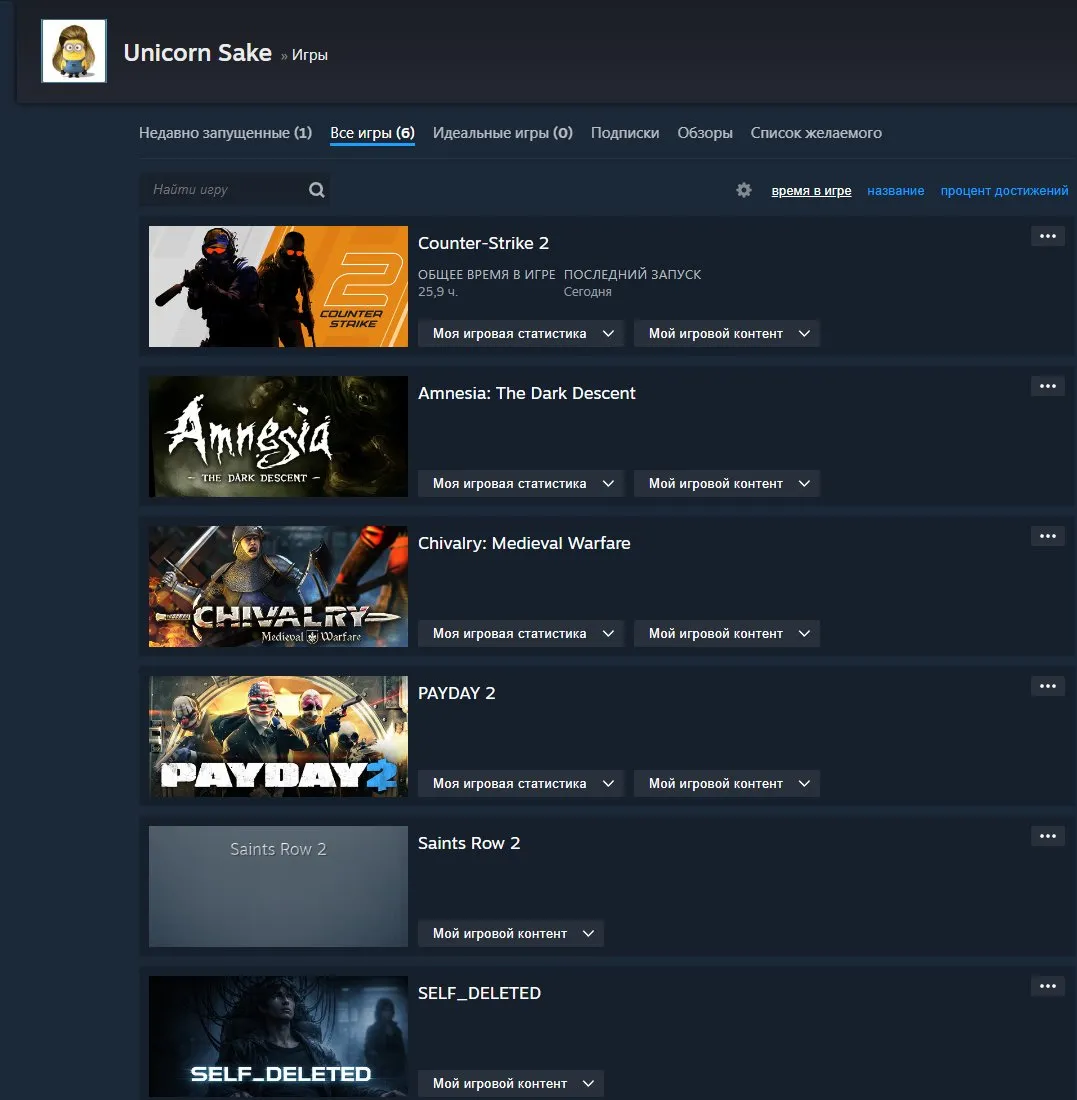Expand Counter-Strike 2 game statistics dropdown

(521, 333)
